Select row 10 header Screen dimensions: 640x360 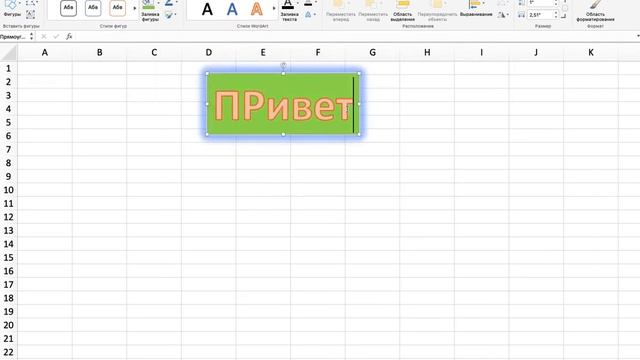click(9, 190)
